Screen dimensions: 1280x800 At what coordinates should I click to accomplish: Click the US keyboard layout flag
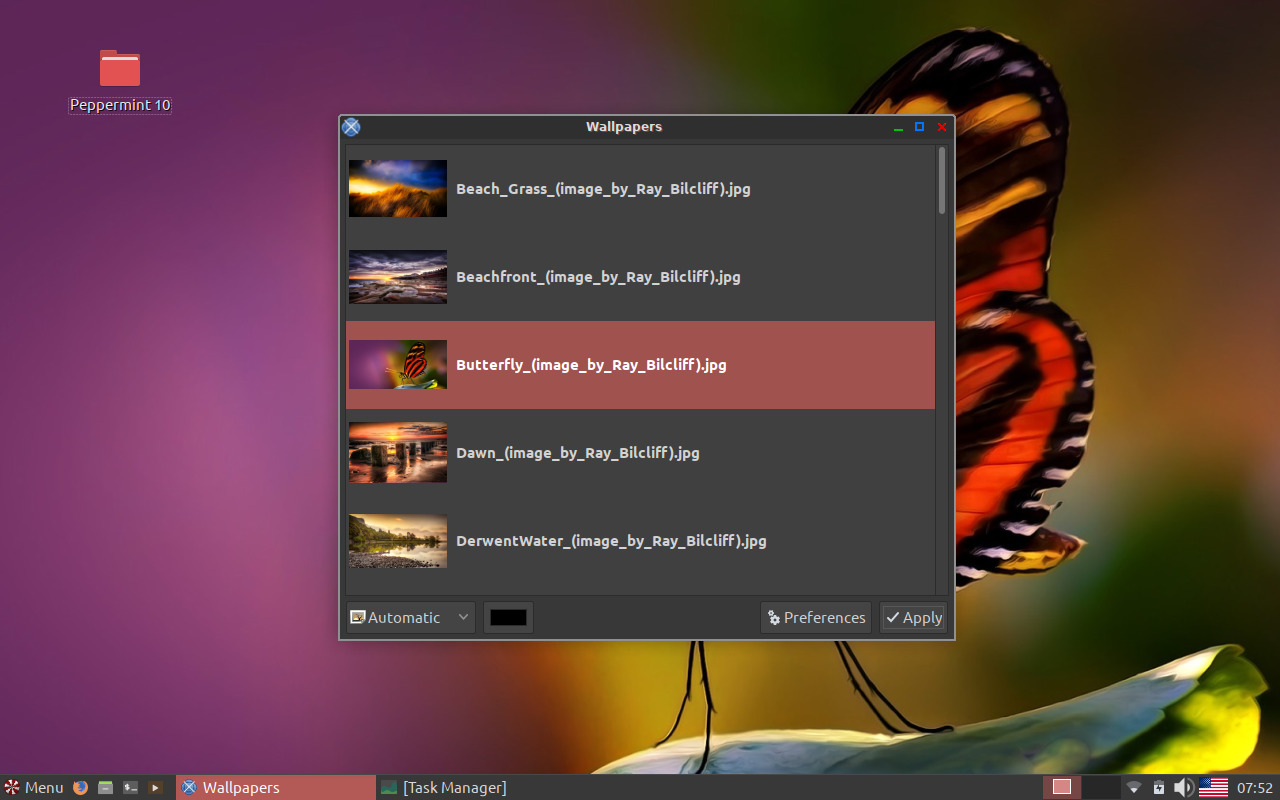(1213, 787)
